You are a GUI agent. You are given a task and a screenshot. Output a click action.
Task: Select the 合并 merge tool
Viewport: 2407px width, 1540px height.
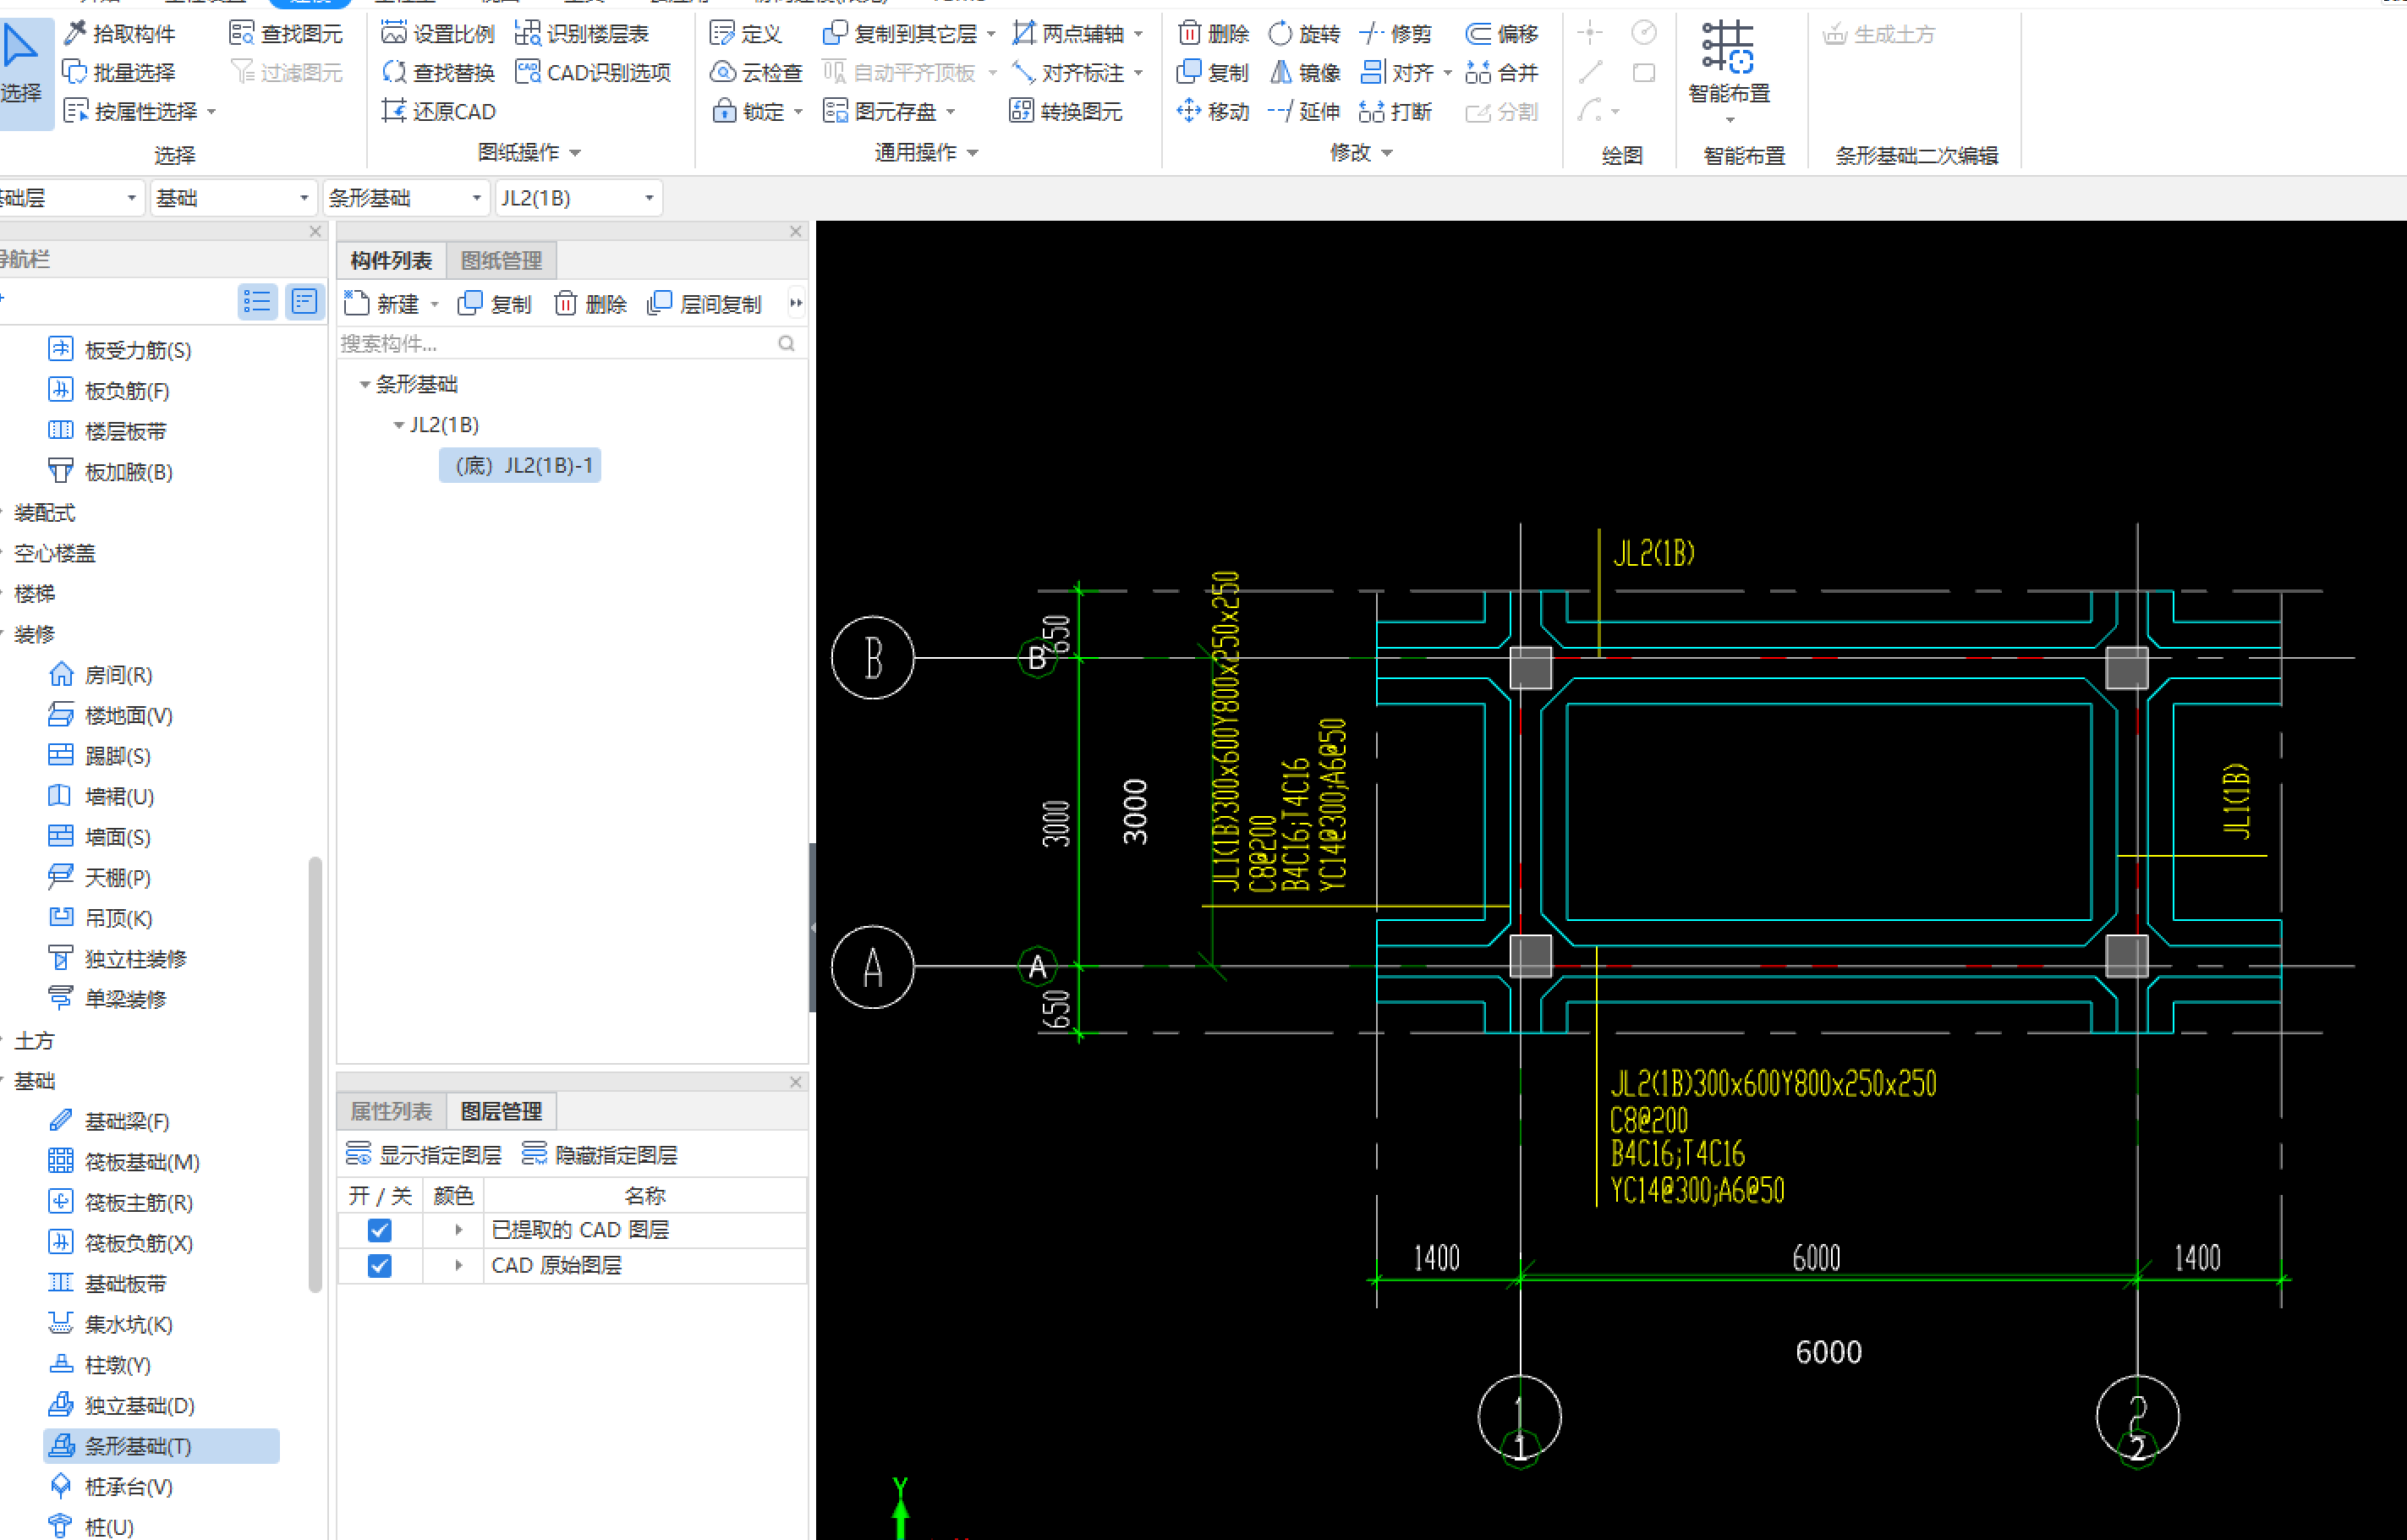click(x=1502, y=72)
